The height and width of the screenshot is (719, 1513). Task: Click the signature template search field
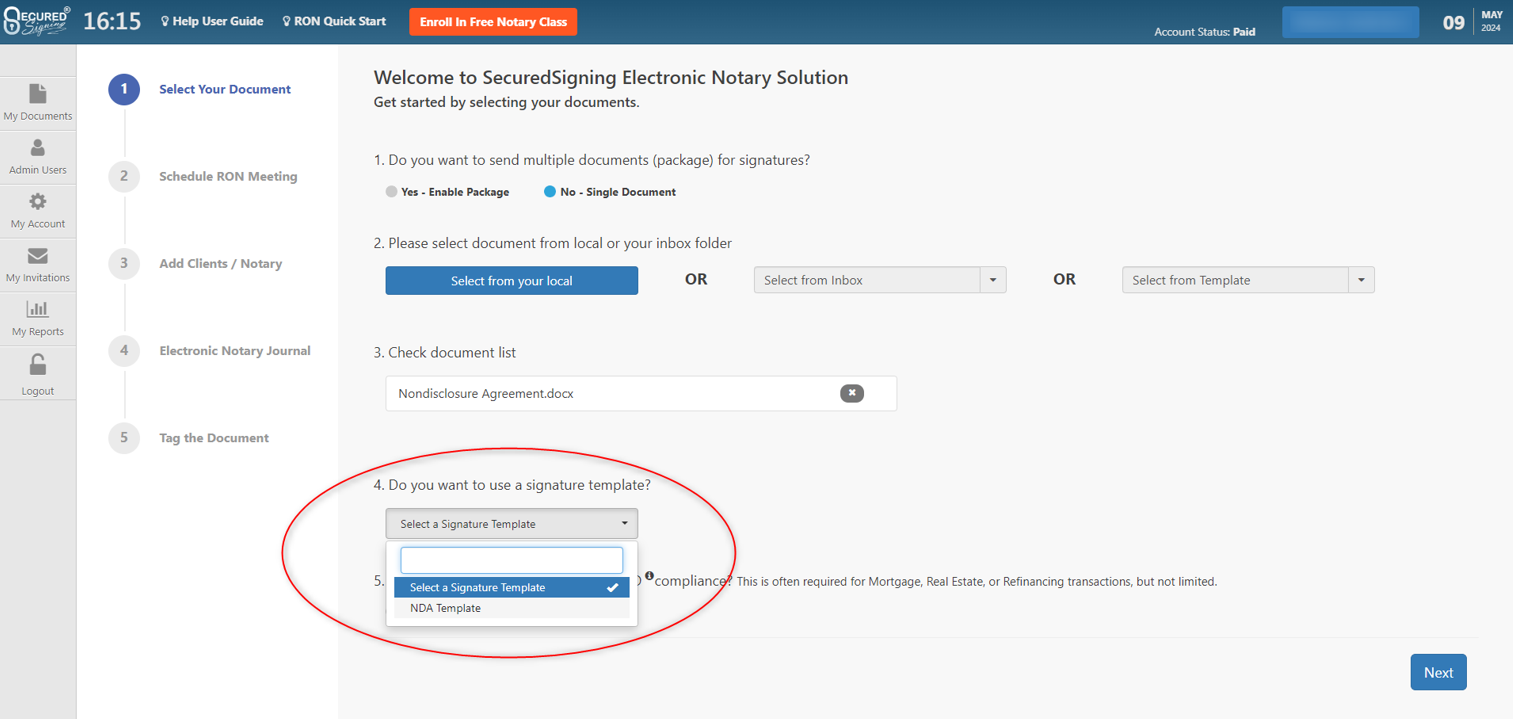(511, 559)
